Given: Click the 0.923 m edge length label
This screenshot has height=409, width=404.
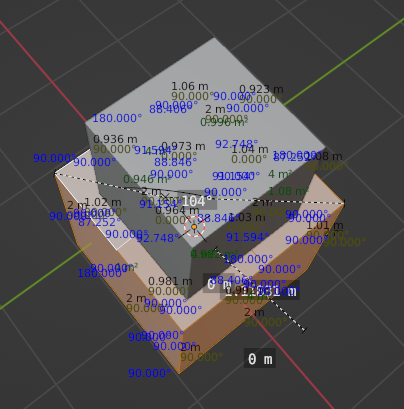Looking at the screenshot, I should click(x=261, y=89).
